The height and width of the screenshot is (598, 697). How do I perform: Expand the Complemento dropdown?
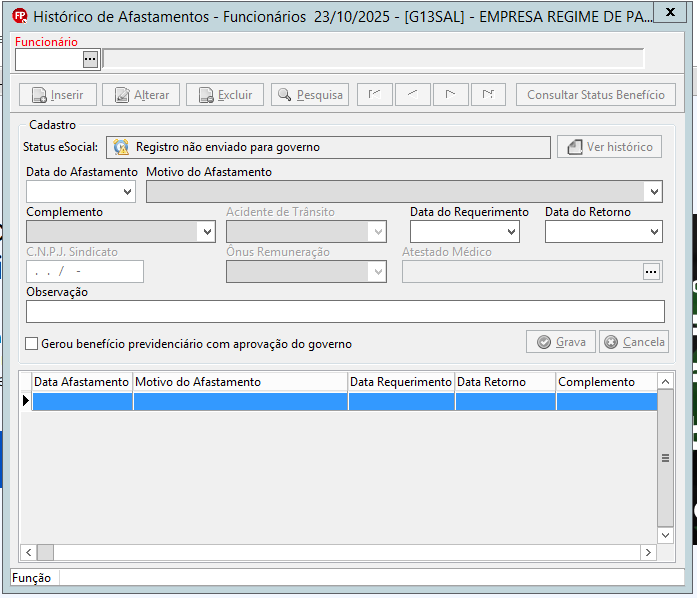coord(207,232)
